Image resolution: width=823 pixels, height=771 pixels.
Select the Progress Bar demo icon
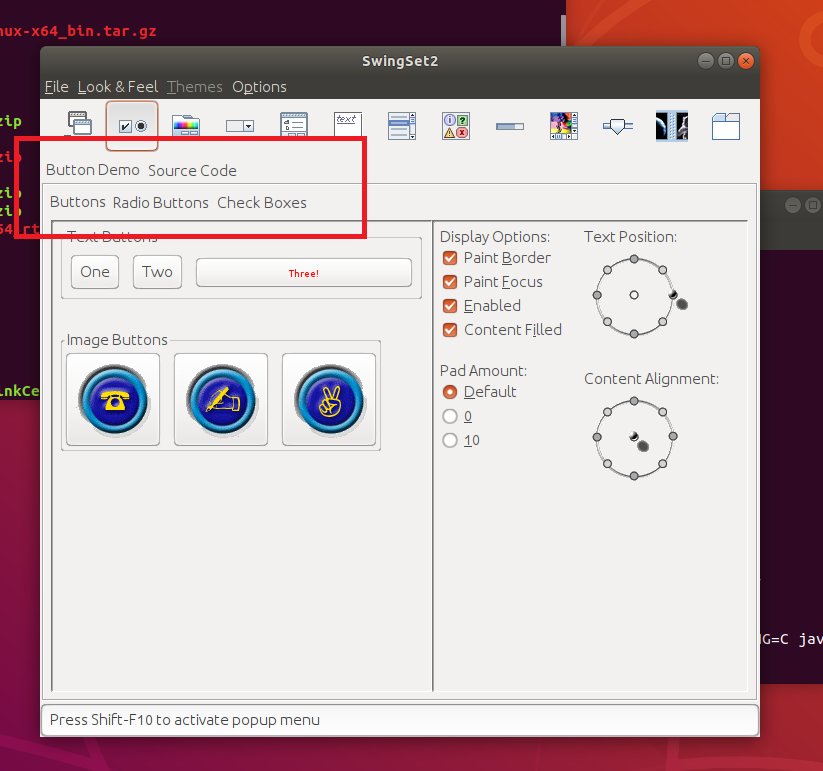click(510, 125)
